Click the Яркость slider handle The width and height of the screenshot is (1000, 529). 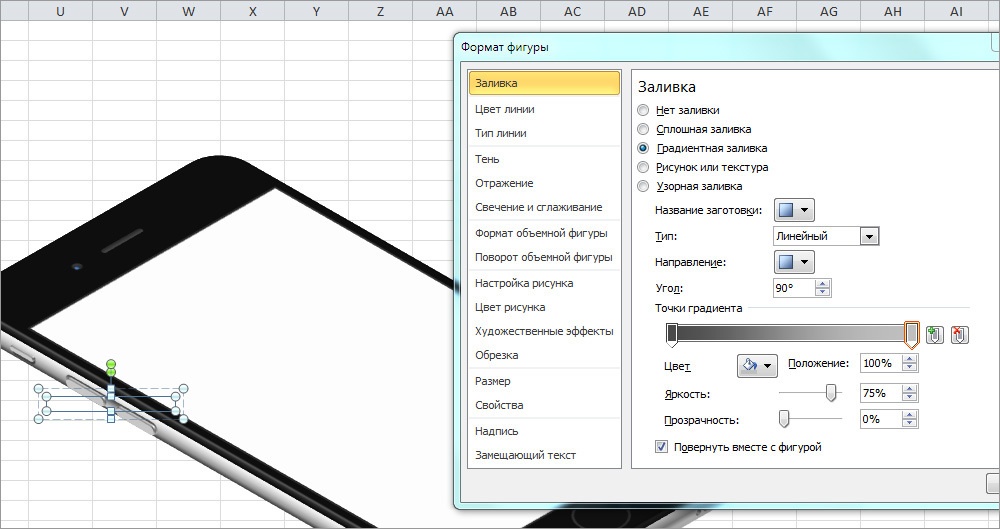[x=830, y=393]
